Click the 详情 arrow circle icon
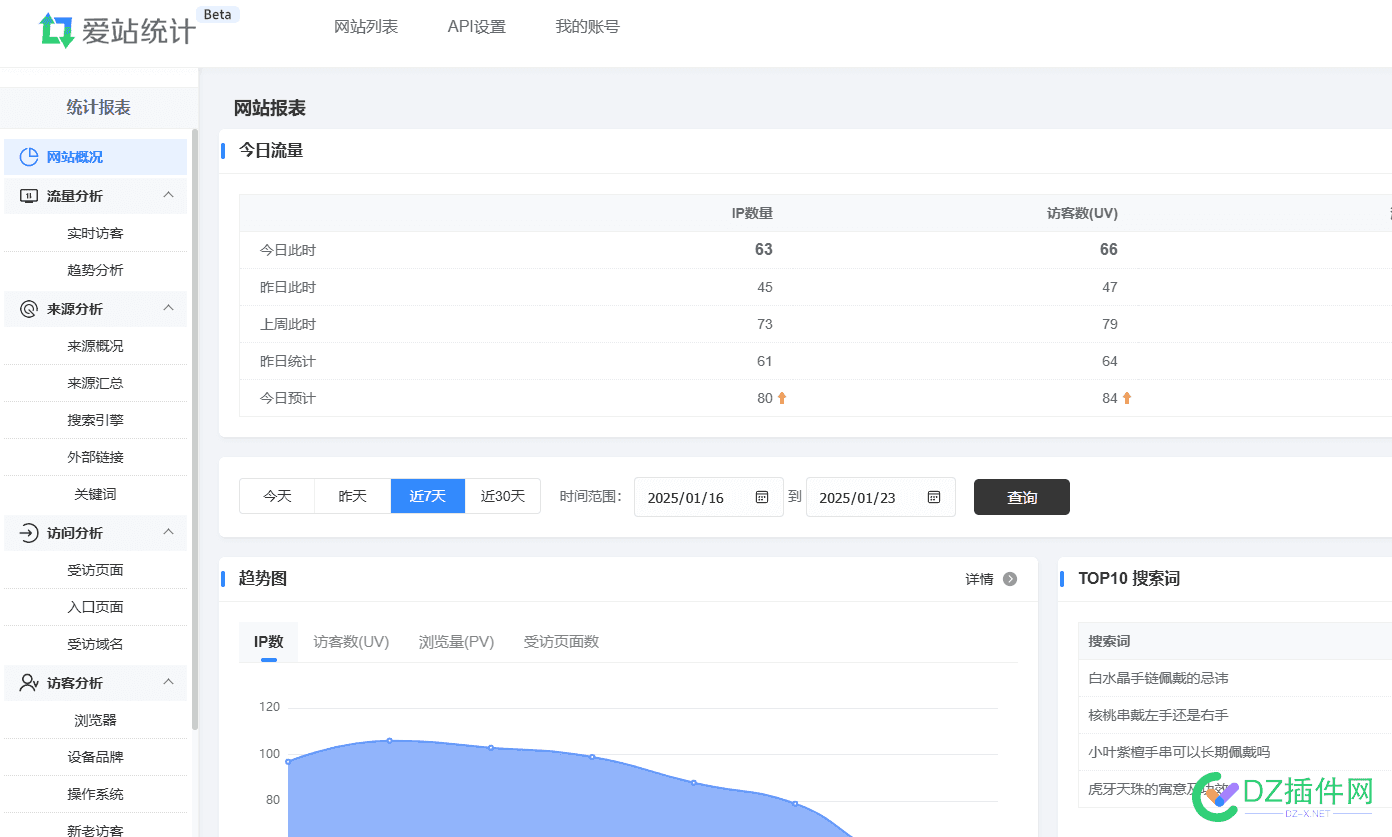The height and width of the screenshot is (837, 1392). point(1010,579)
